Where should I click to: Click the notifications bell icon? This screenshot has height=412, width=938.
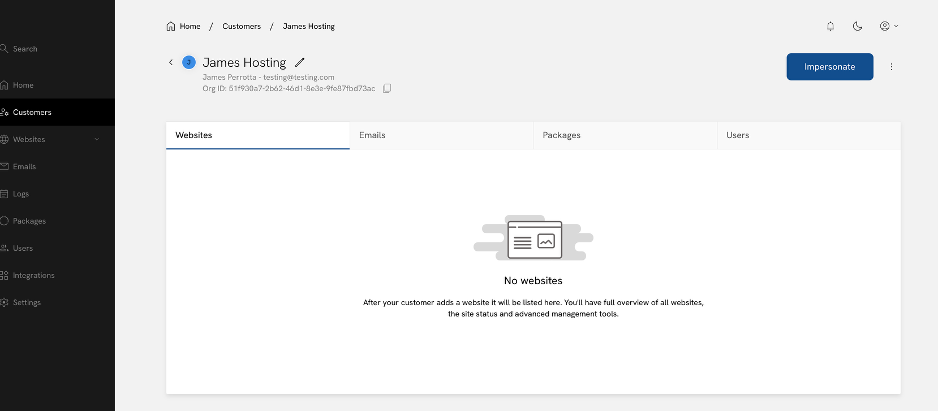coord(830,26)
